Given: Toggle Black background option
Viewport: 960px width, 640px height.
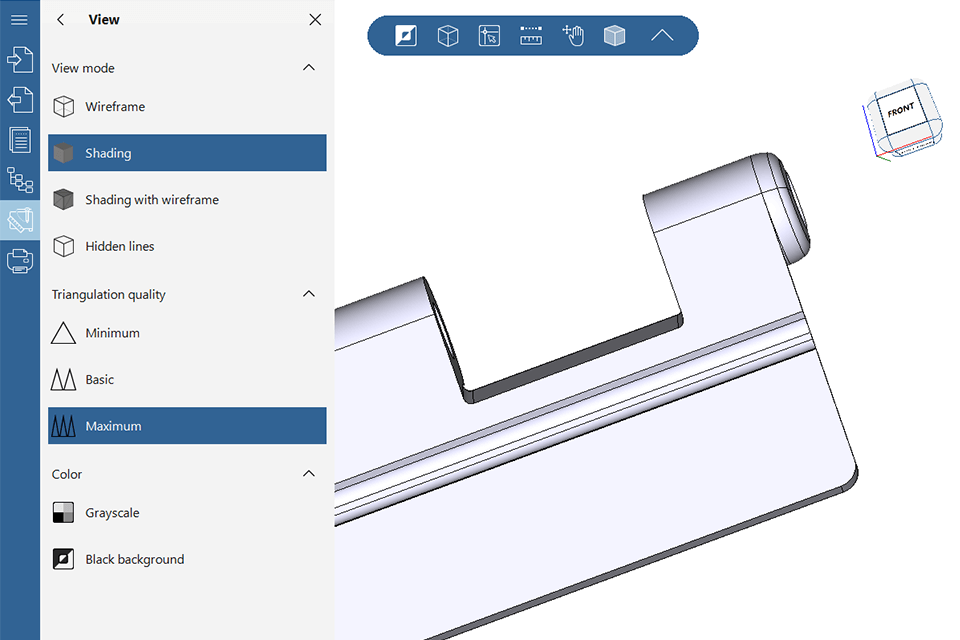Looking at the screenshot, I should [187, 559].
